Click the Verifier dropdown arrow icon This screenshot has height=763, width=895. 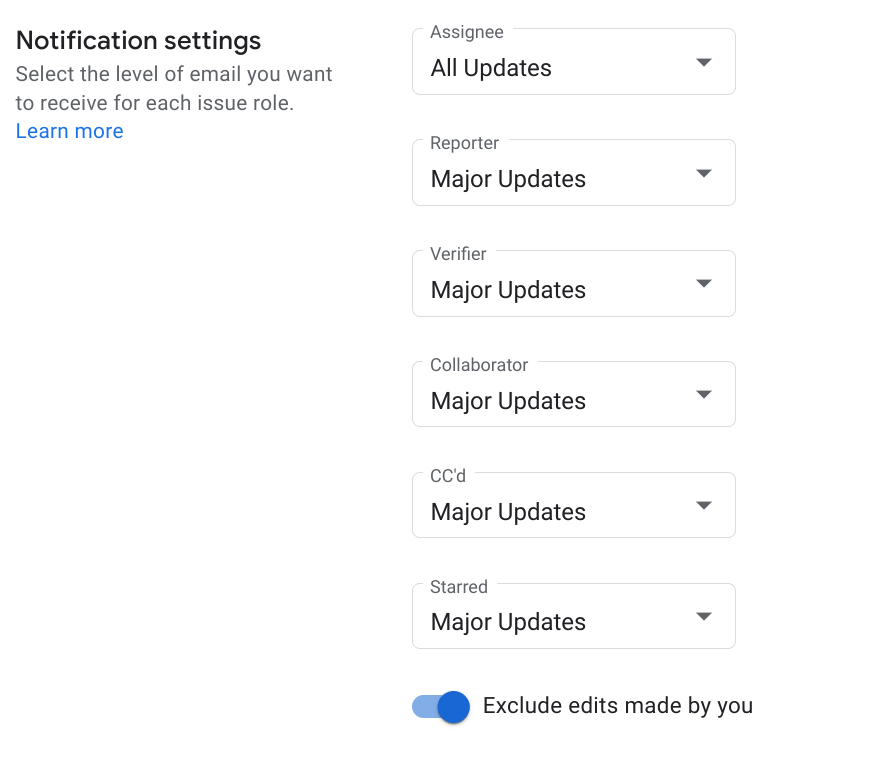[704, 284]
